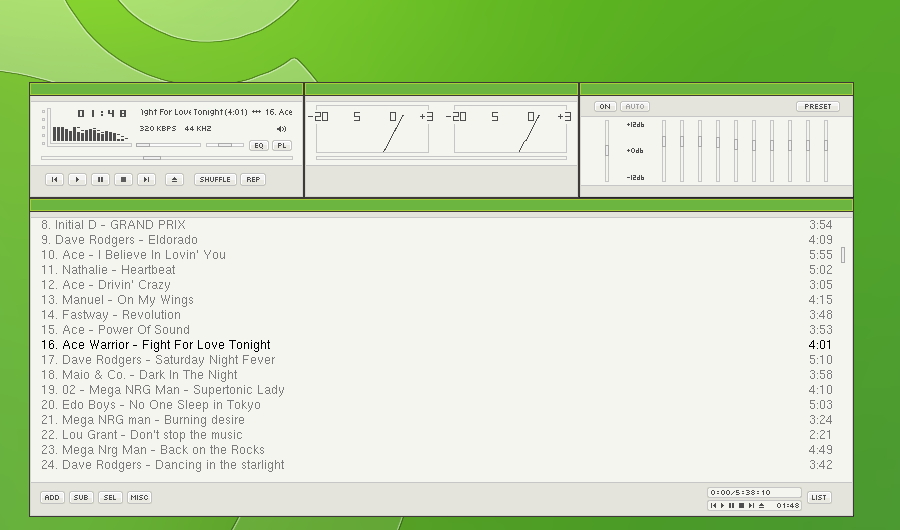Click the 44 KHZ sample rate readout
The image size is (900, 530).
click(198, 129)
